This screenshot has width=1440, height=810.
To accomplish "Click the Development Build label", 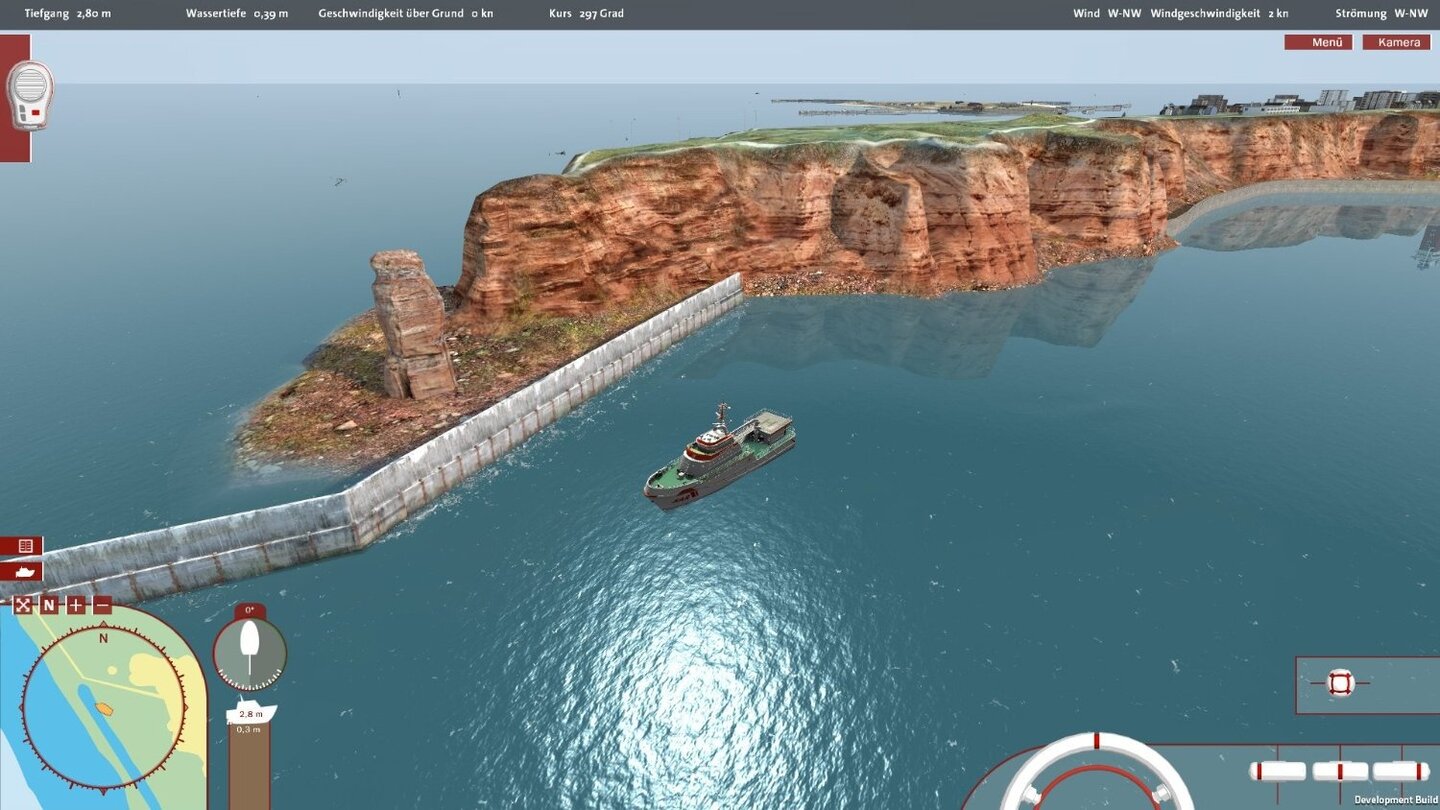I will tap(1394, 800).
